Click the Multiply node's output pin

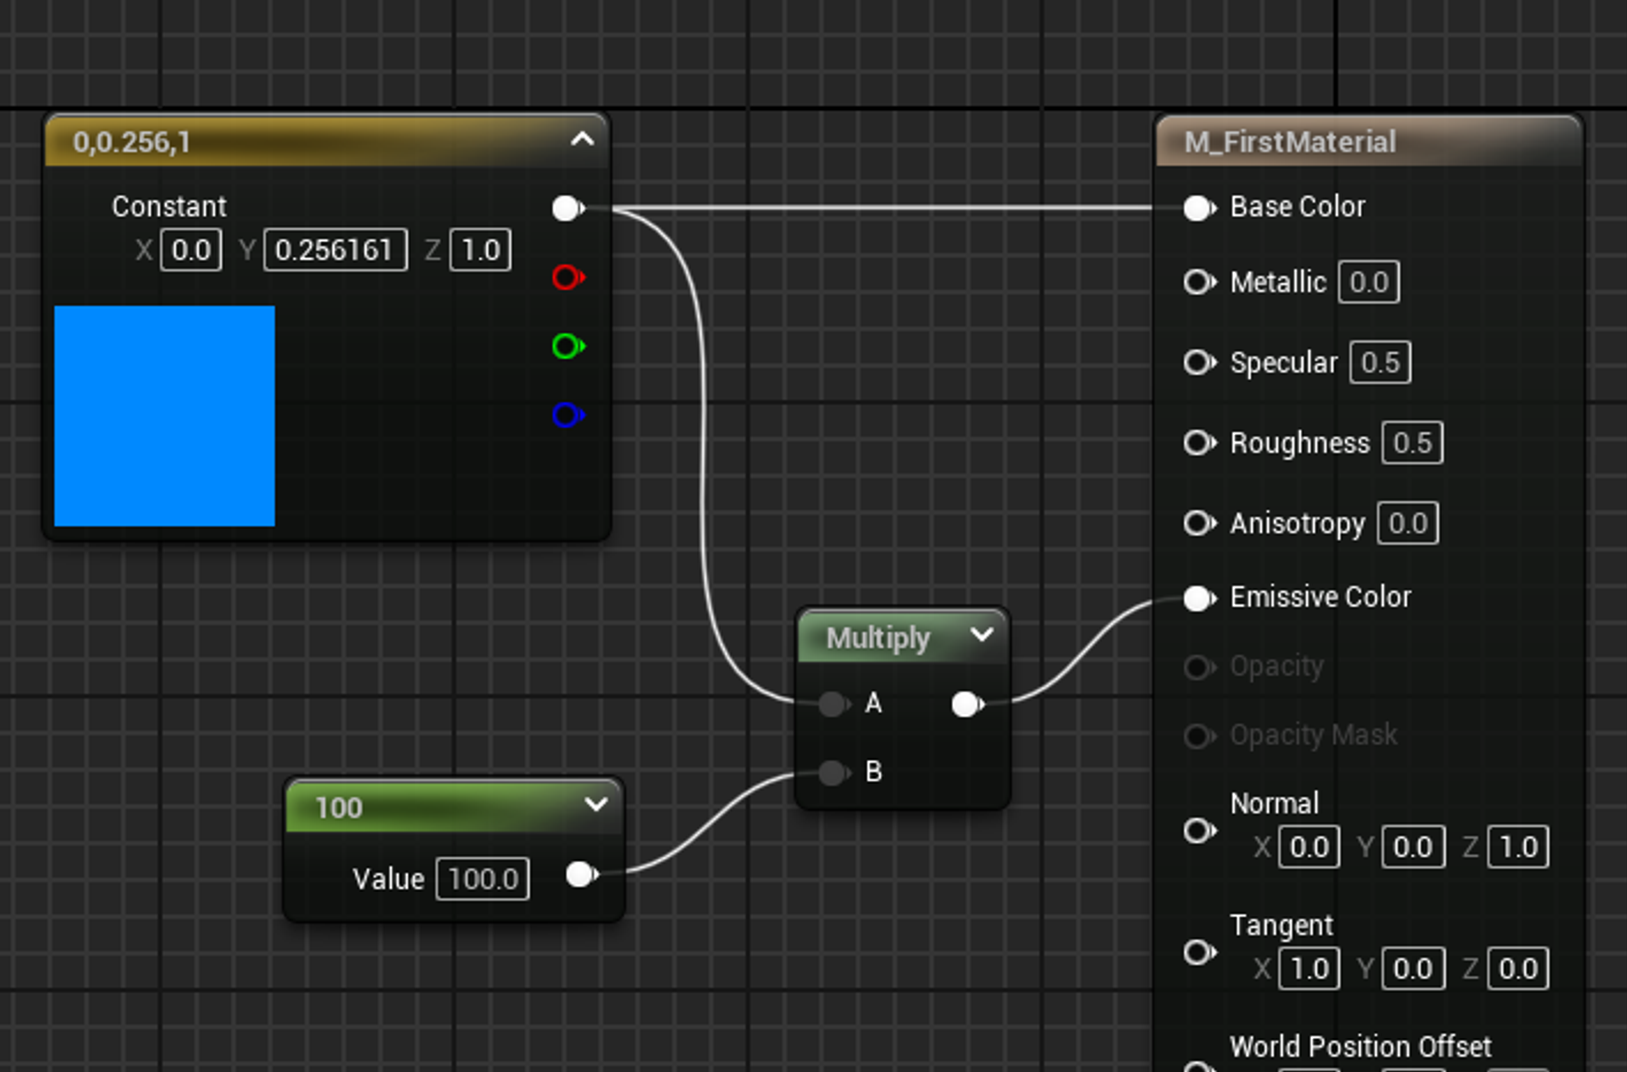click(x=968, y=704)
